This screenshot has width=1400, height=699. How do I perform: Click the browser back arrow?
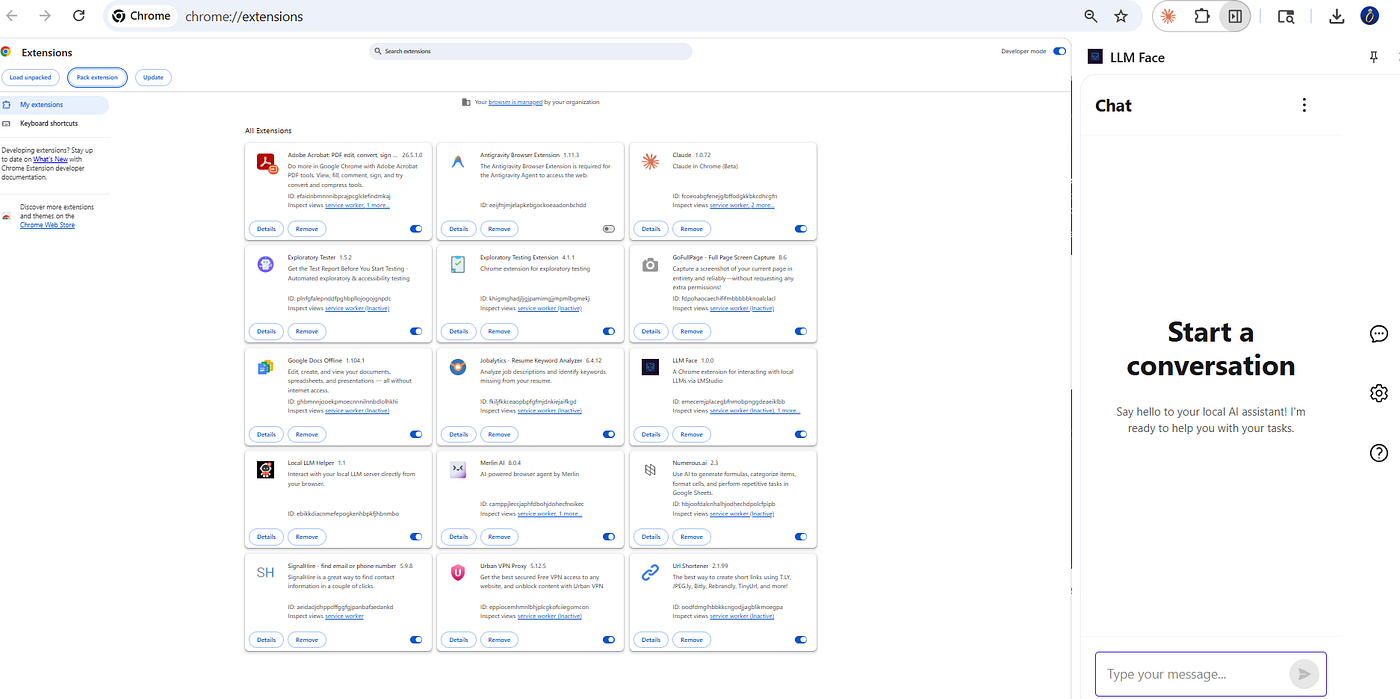(12, 16)
